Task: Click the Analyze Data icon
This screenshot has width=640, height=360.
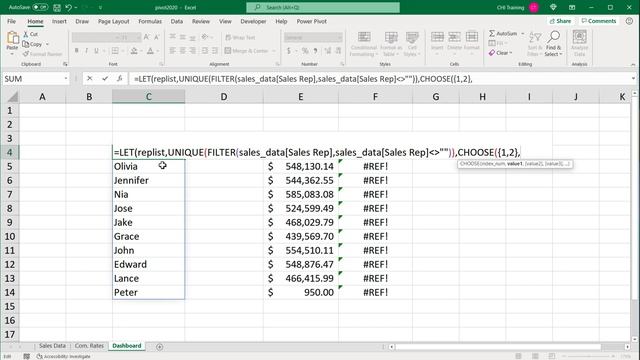Action: (579, 37)
